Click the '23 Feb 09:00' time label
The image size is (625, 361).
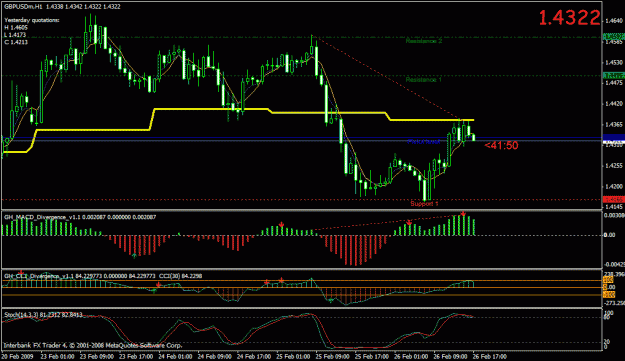click(97, 356)
